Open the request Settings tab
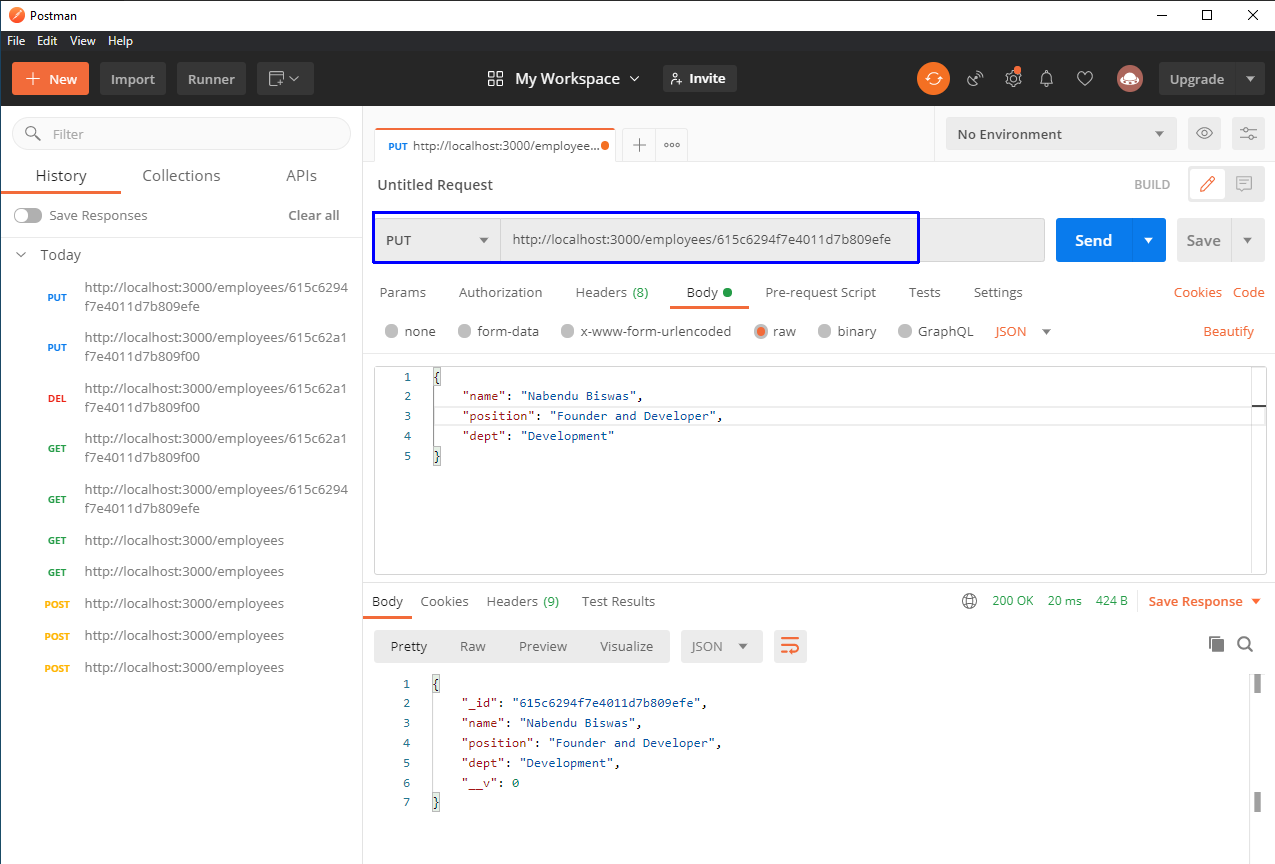 pyautogui.click(x=998, y=292)
